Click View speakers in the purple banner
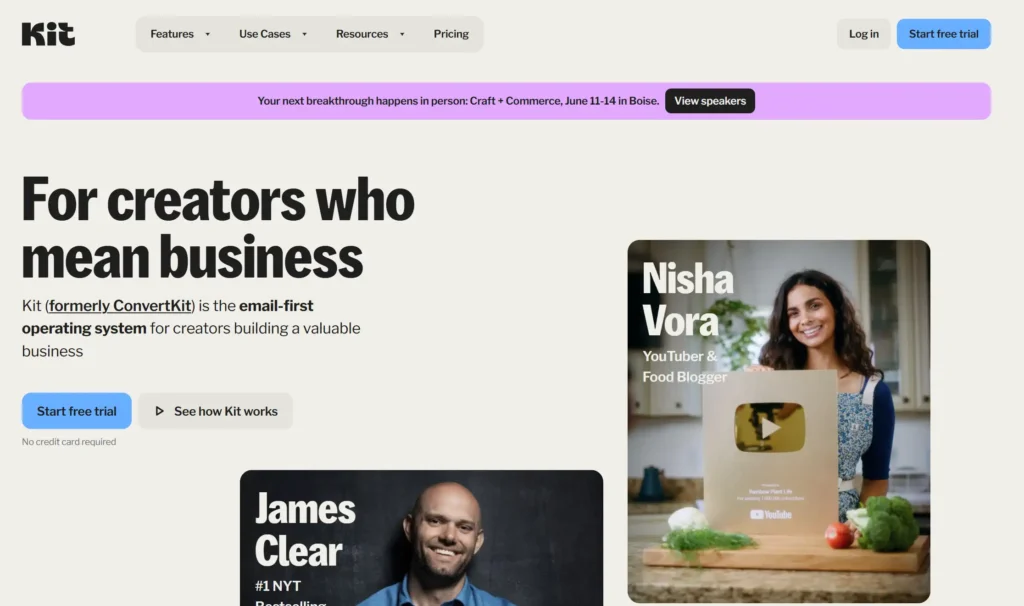 (710, 101)
